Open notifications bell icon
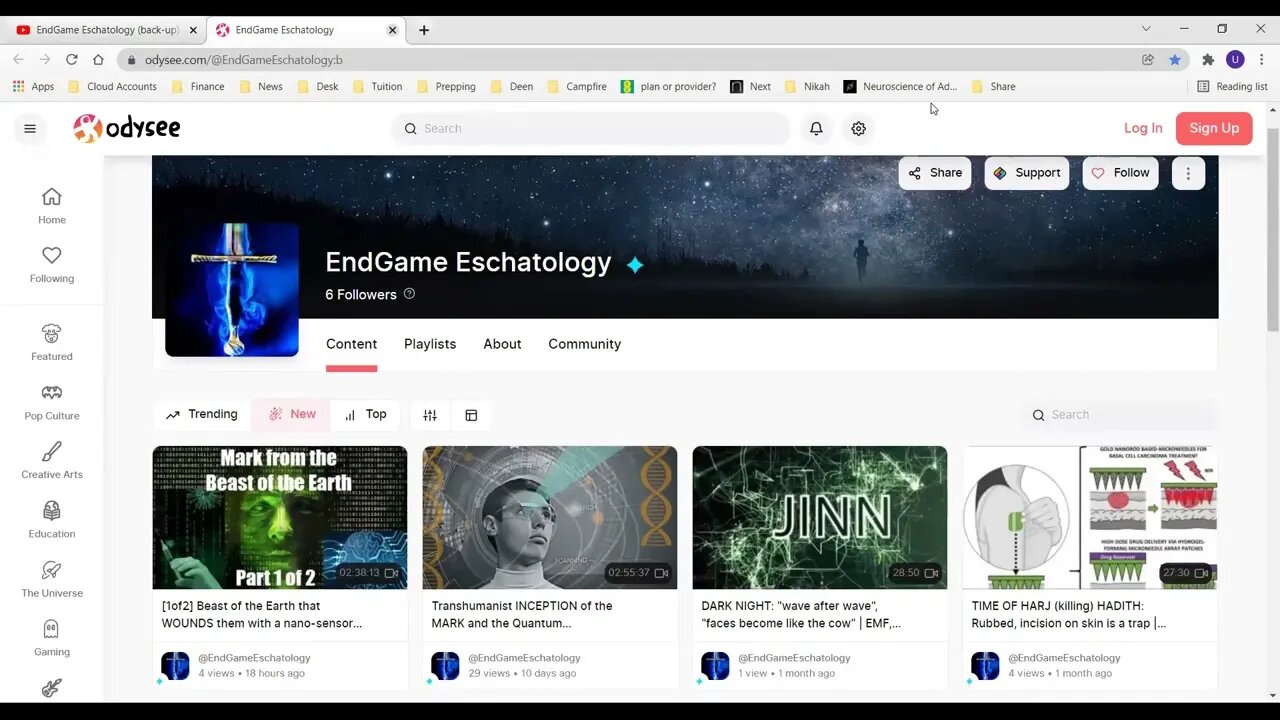This screenshot has height=720, width=1280. [x=816, y=128]
